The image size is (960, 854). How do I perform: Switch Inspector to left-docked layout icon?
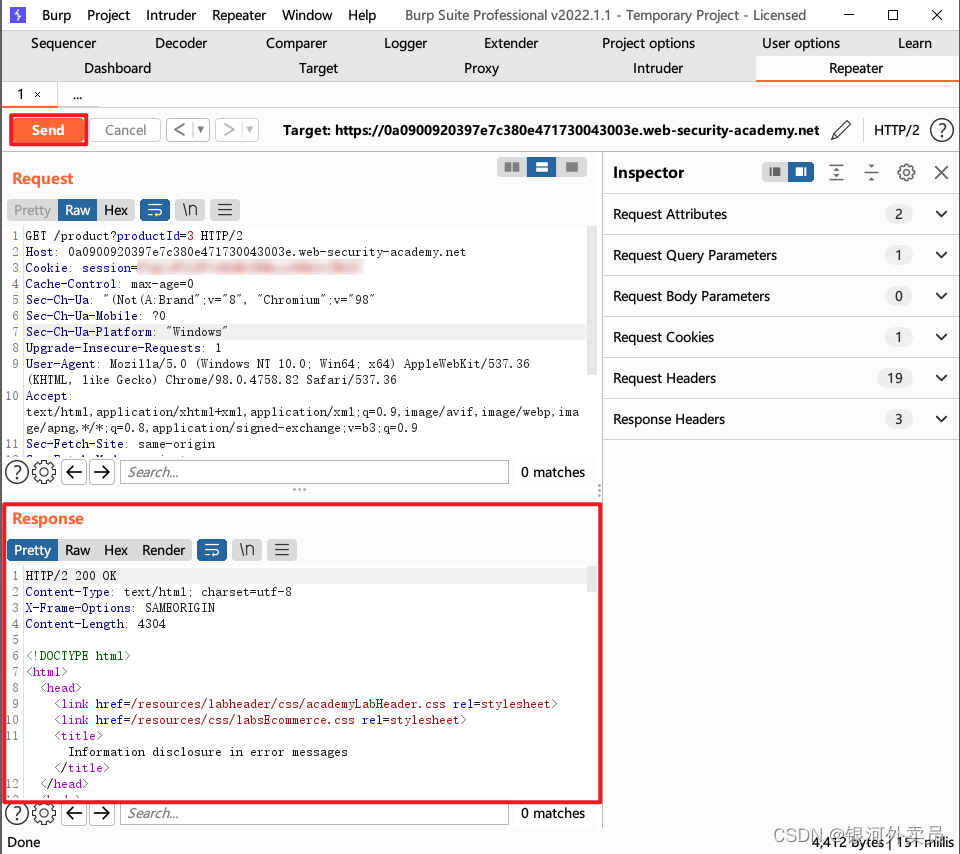coord(775,172)
